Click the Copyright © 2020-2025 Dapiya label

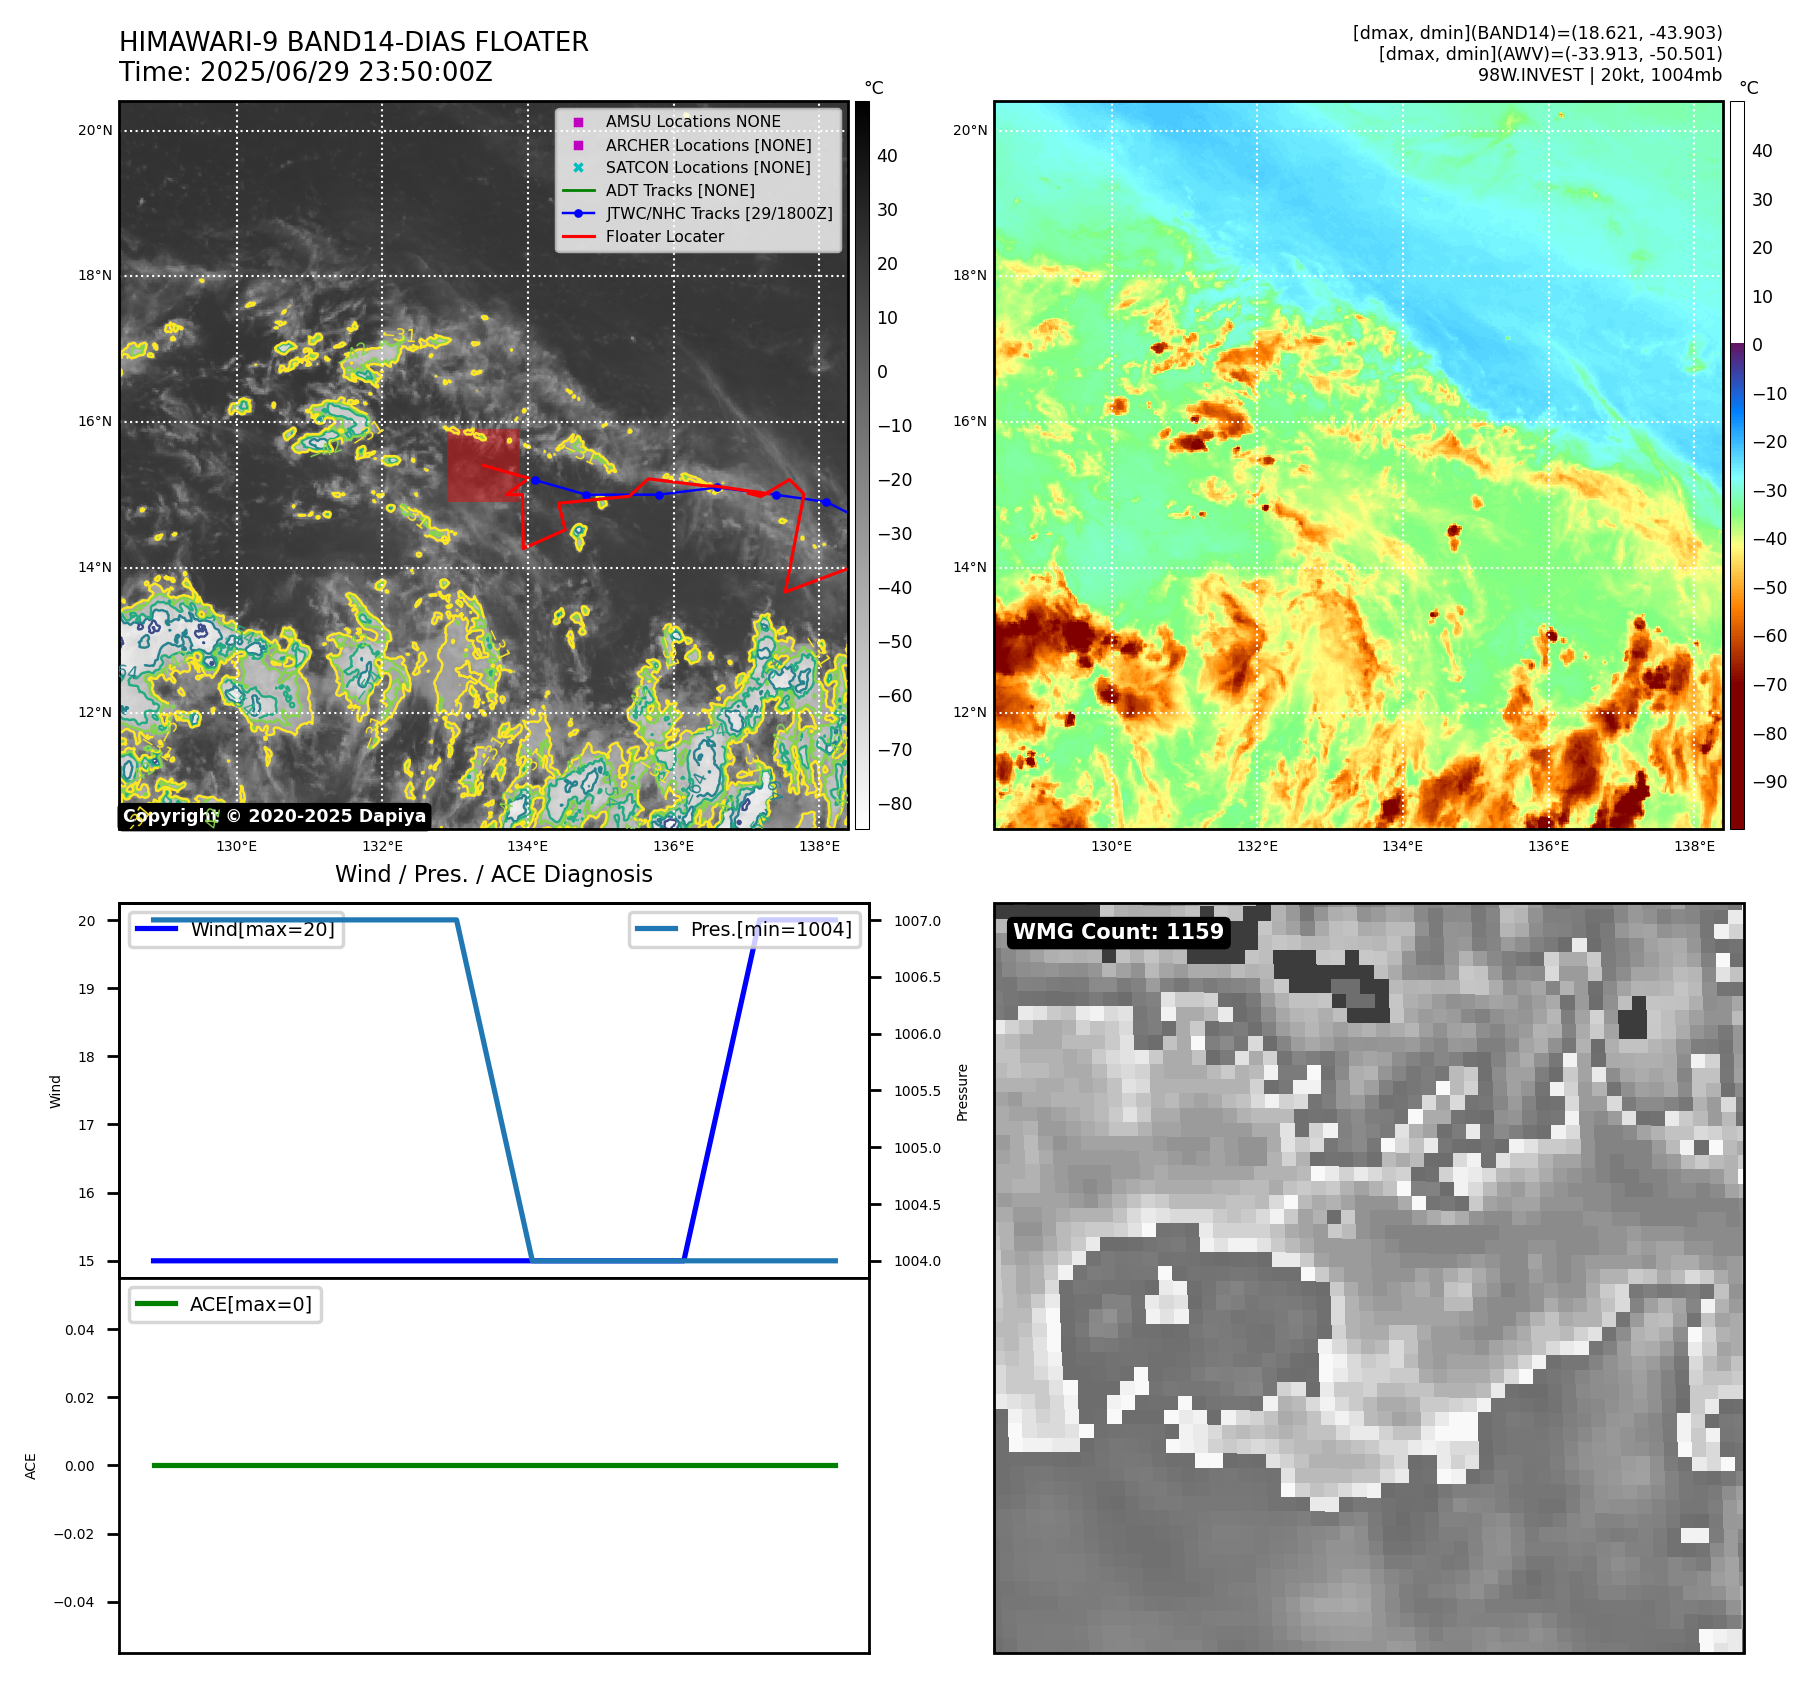pyautogui.click(x=275, y=816)
